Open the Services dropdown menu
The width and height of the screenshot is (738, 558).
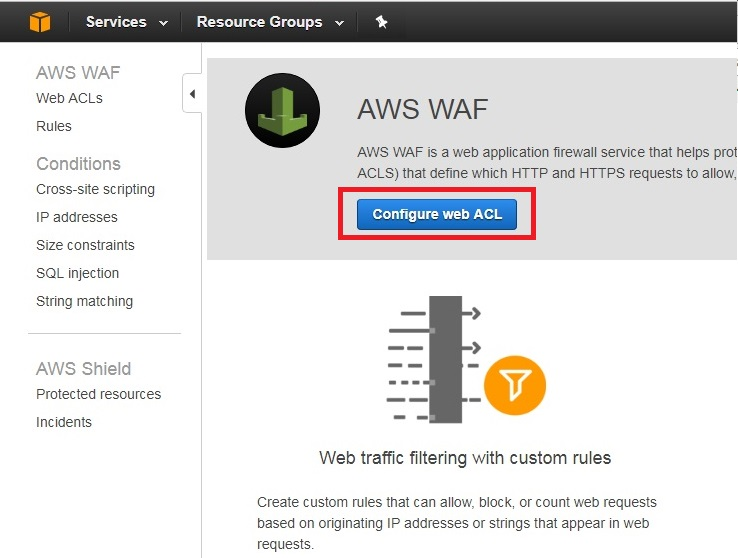tap(127, 22)
